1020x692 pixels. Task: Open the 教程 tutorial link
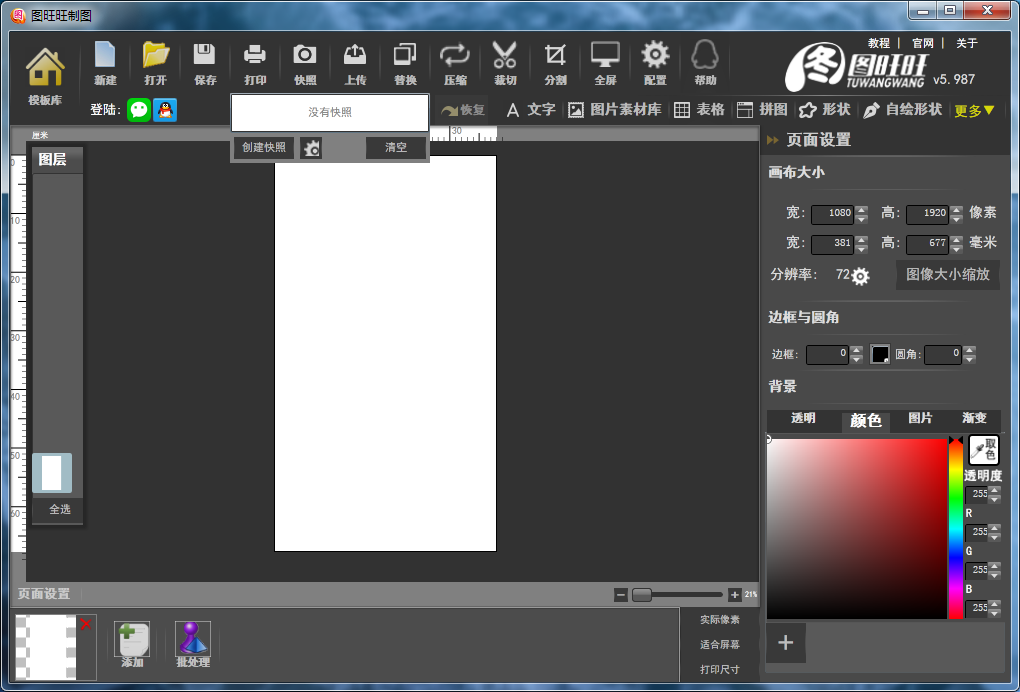pyautogui.click(x=878, y=43)
